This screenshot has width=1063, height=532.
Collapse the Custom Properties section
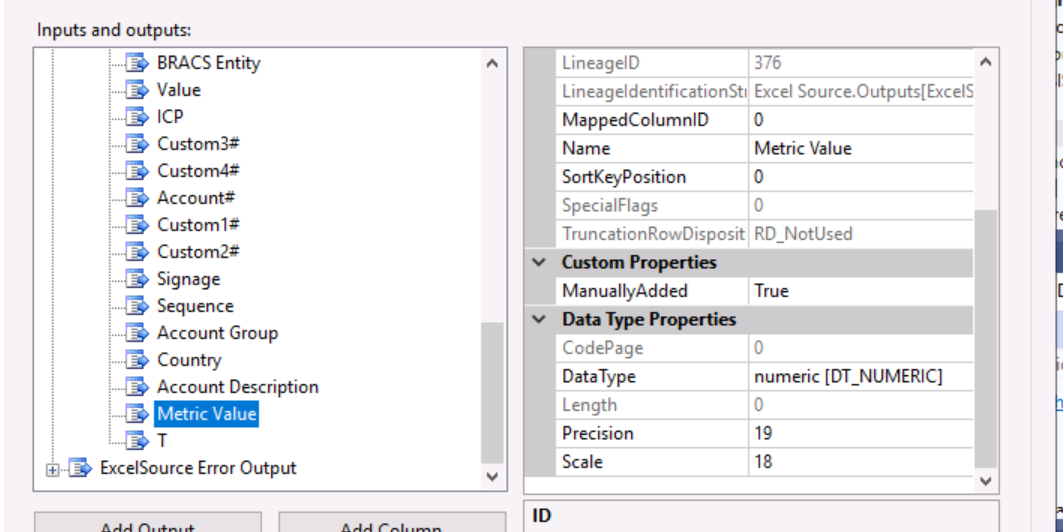[540, 263]
